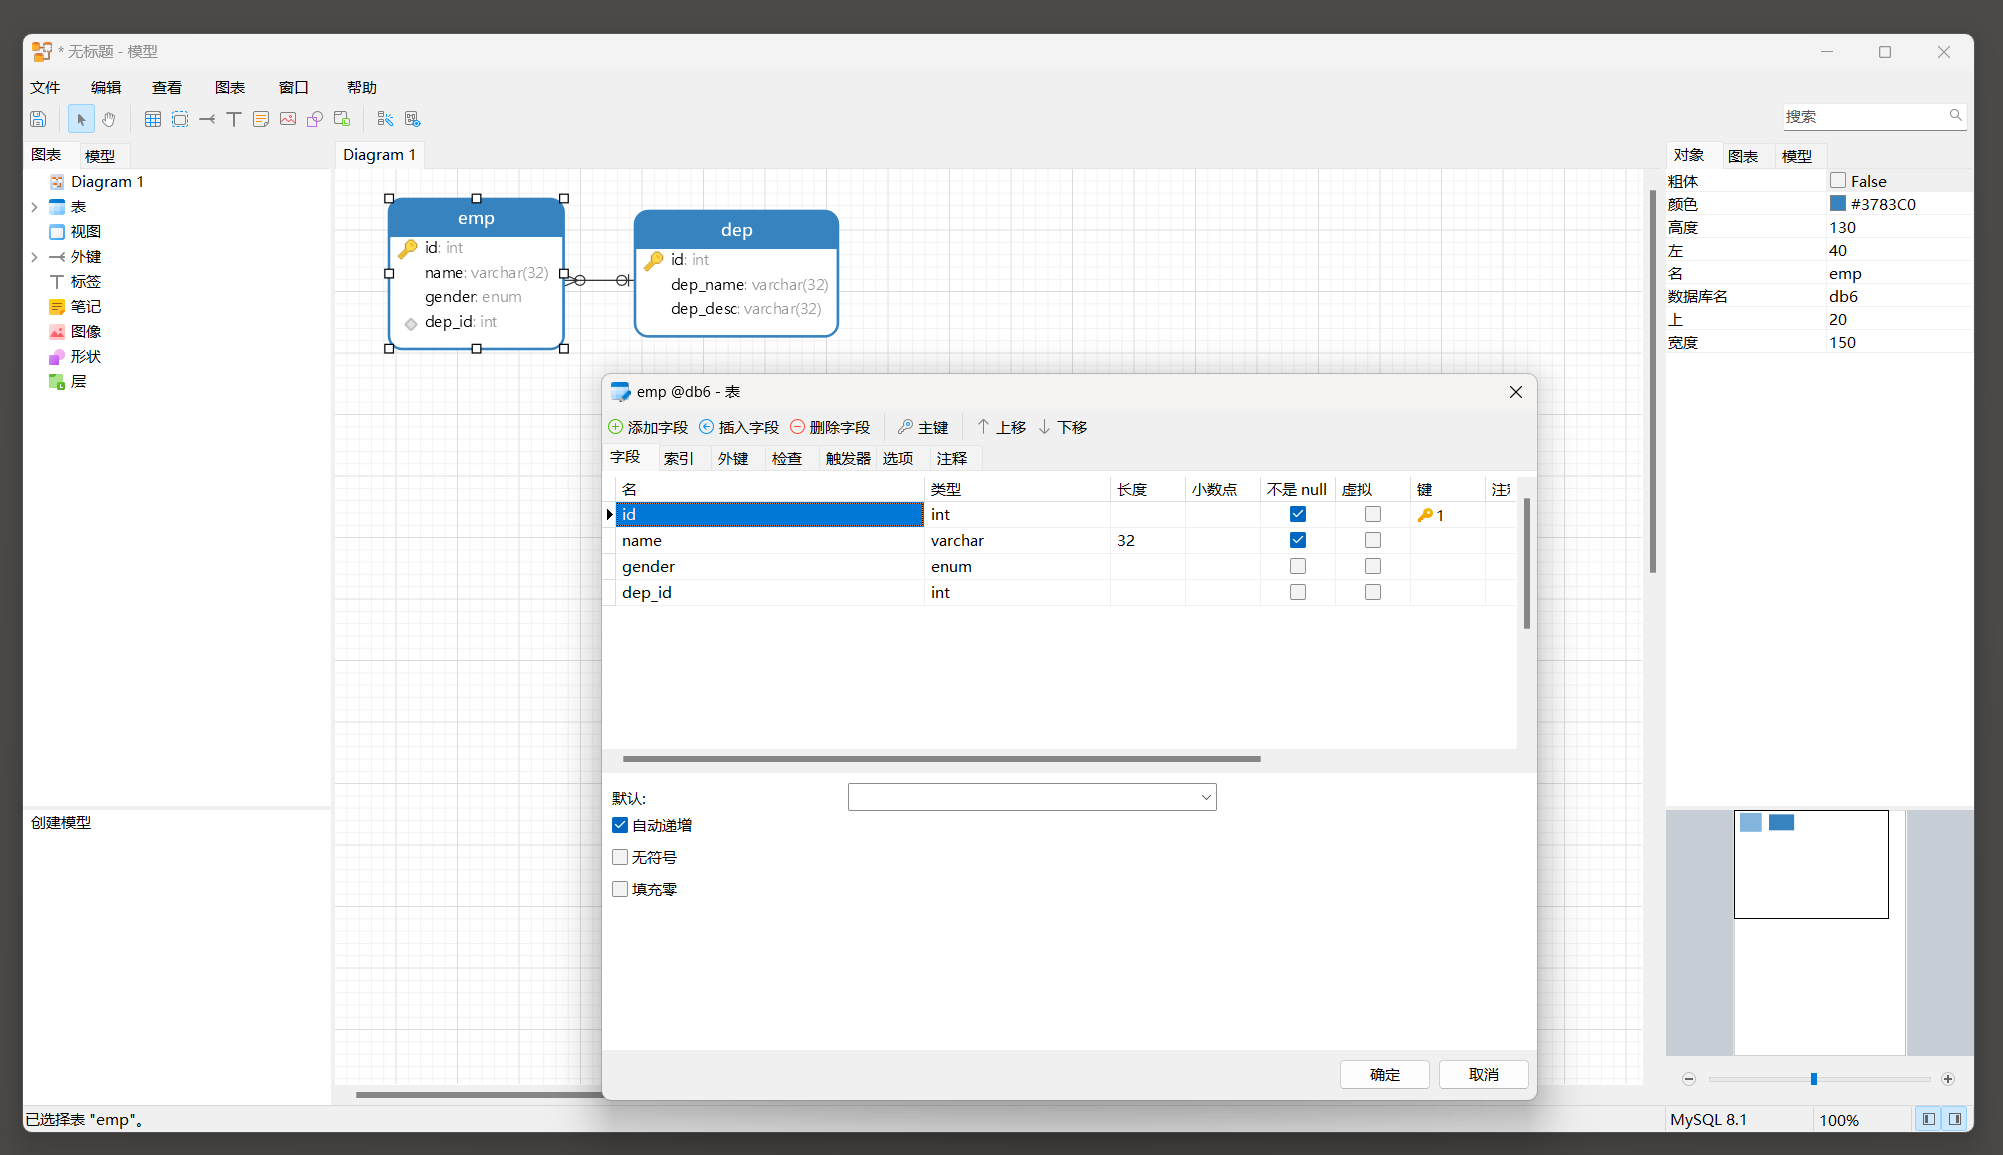Toggle Not null for the name field
2003x1155 pixels.
point(1298,540)
